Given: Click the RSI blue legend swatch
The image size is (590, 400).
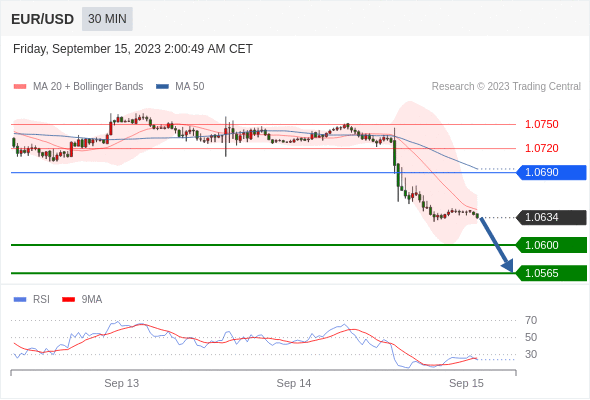Looking at the screenshot, I should (x=20, y=300).
